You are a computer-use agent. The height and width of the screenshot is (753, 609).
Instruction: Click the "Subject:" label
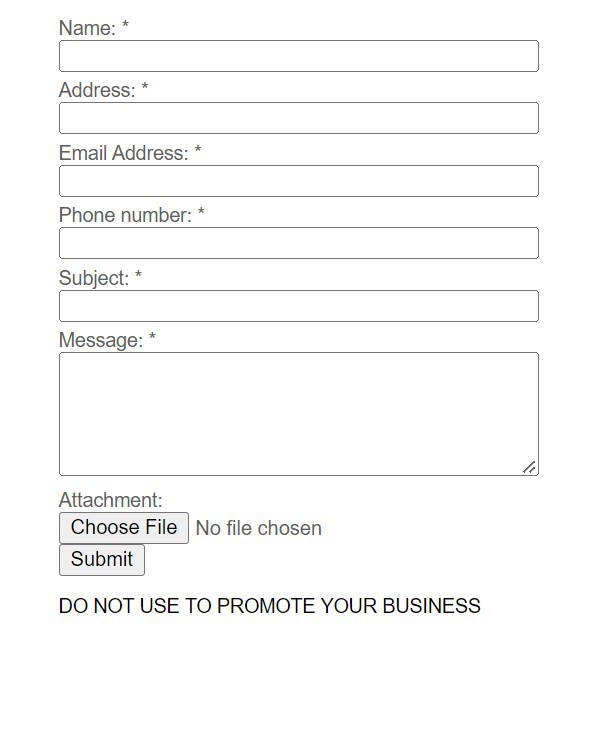coord(93,278)
